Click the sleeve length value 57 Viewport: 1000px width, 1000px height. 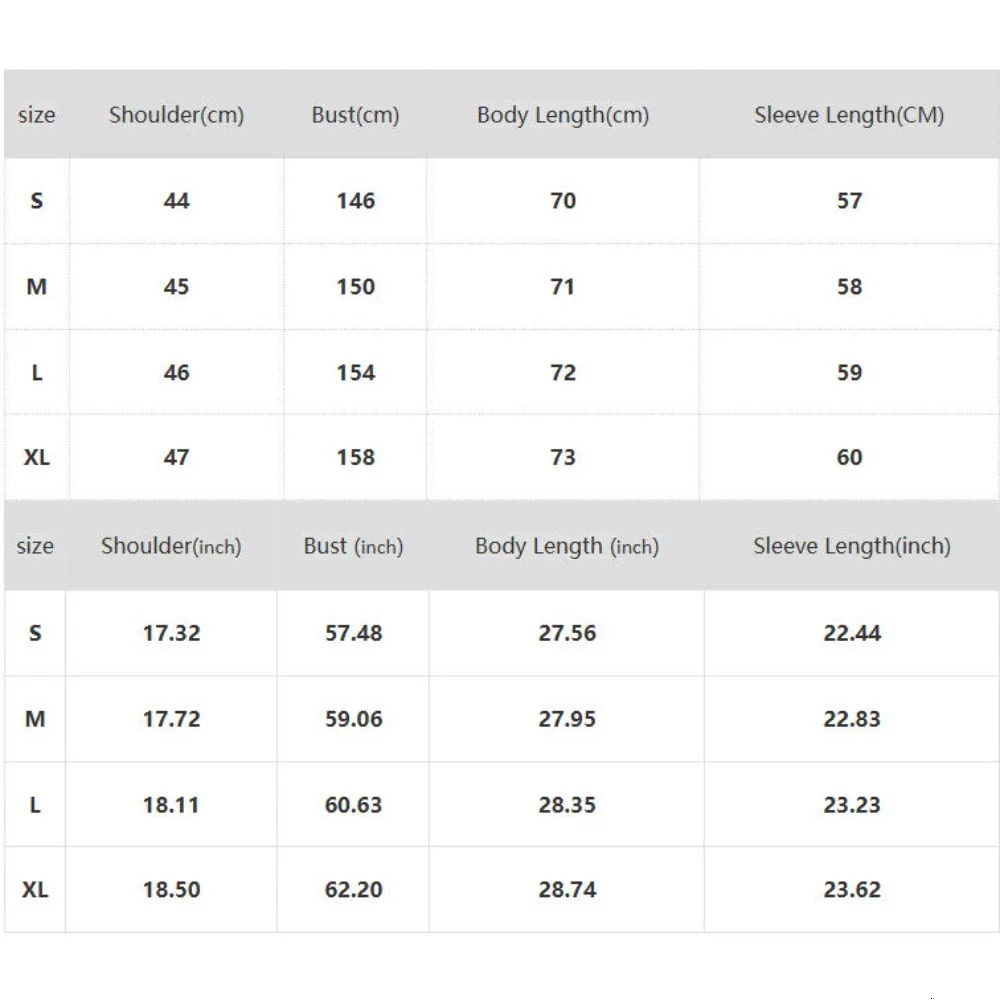849,201
